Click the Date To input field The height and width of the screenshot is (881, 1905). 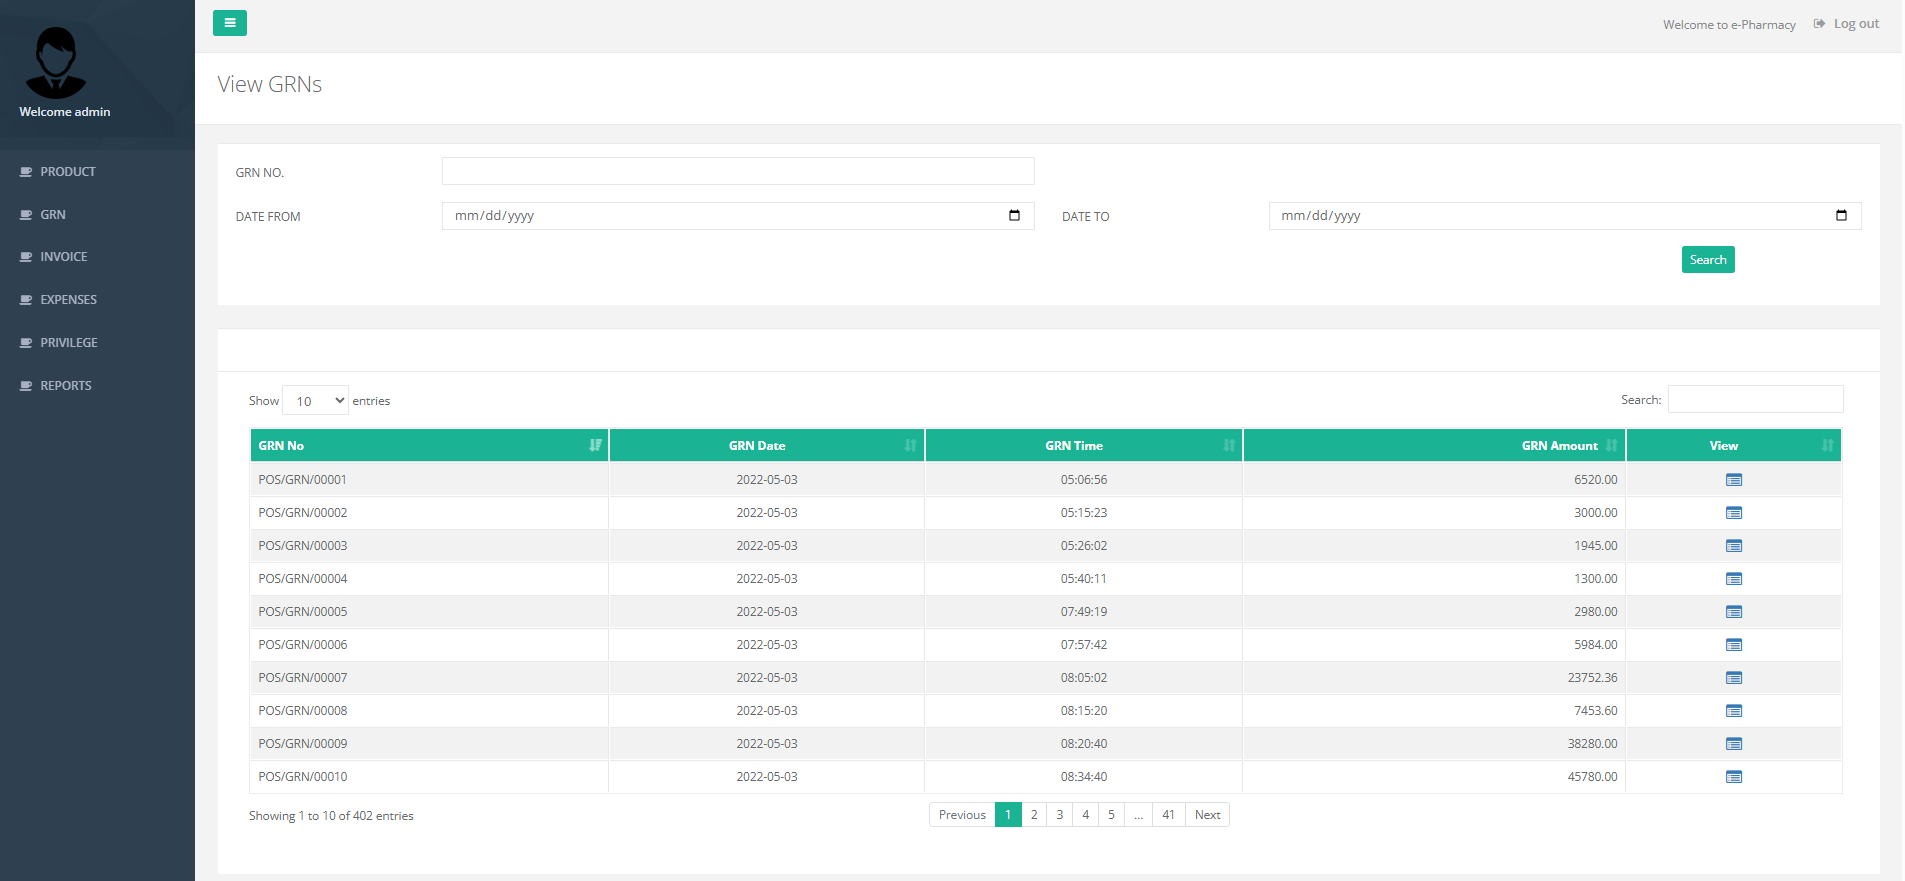[1565, 216]
